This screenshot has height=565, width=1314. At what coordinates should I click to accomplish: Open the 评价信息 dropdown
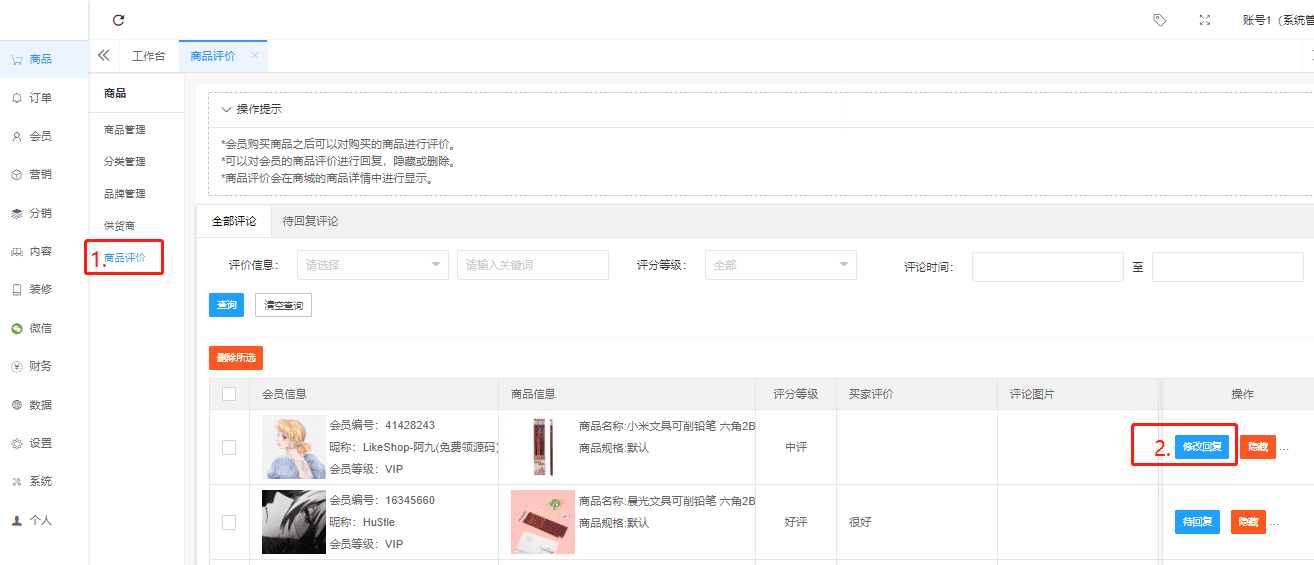(372, 265)
